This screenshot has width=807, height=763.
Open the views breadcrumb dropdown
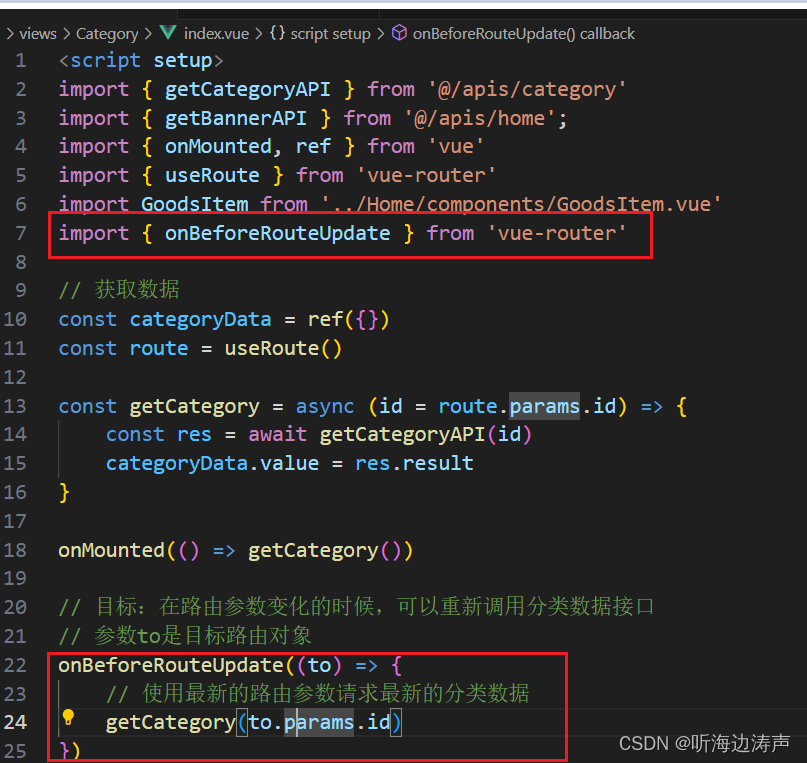point(38,33)
